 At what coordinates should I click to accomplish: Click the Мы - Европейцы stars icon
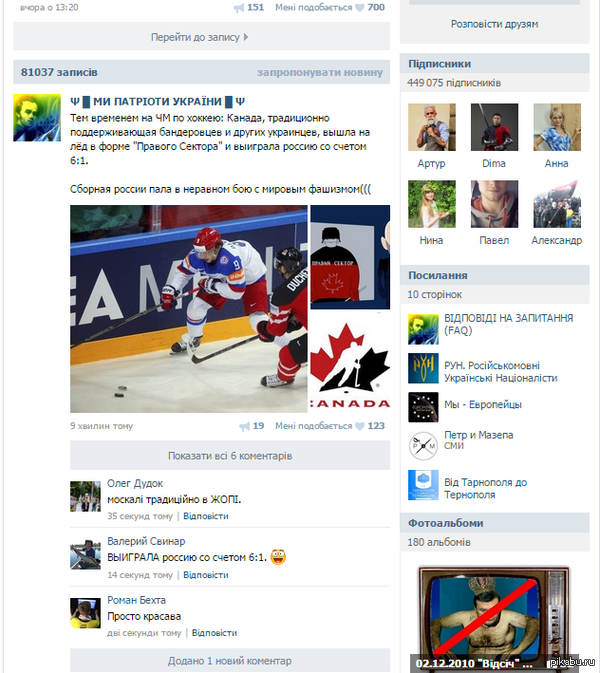(x=423, y=407)
